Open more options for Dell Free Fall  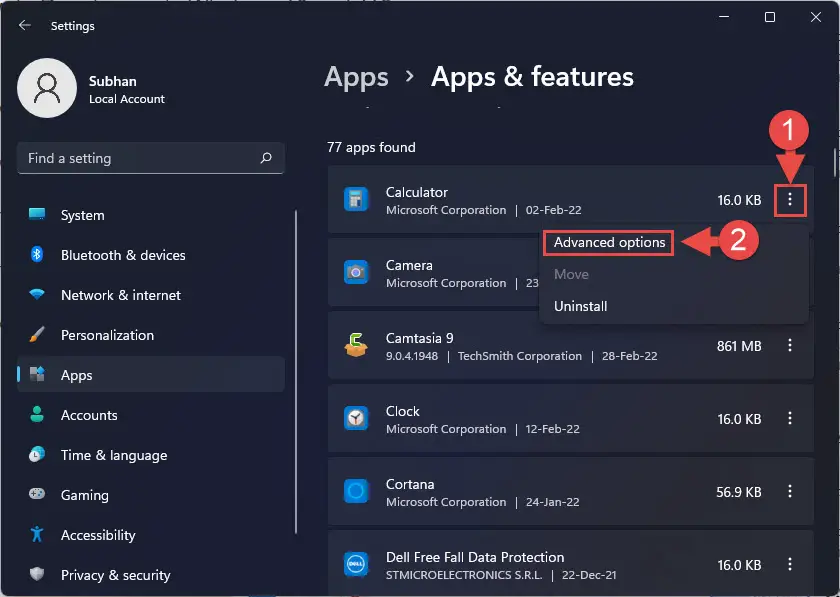(x=790, y=564)
